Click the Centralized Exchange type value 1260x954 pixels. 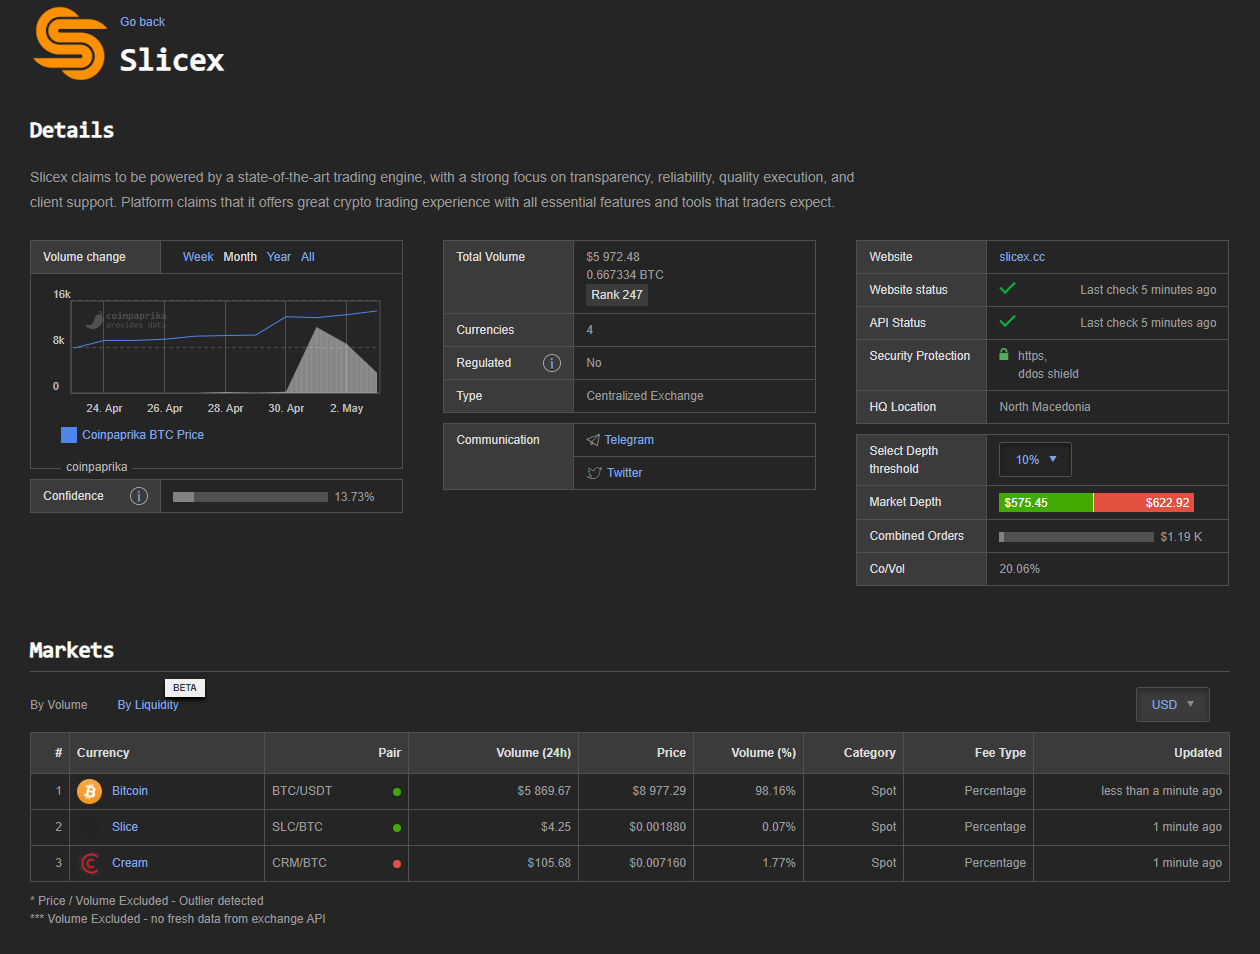[645, 396]
